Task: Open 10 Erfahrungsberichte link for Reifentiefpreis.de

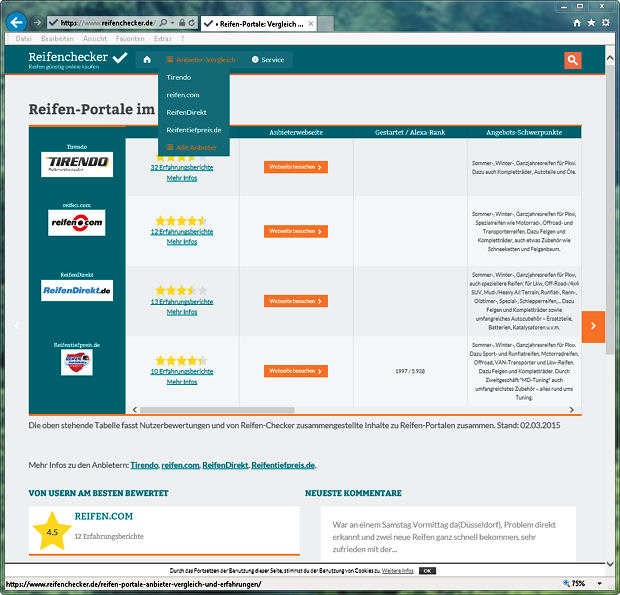Action: [x=182, y=372]
